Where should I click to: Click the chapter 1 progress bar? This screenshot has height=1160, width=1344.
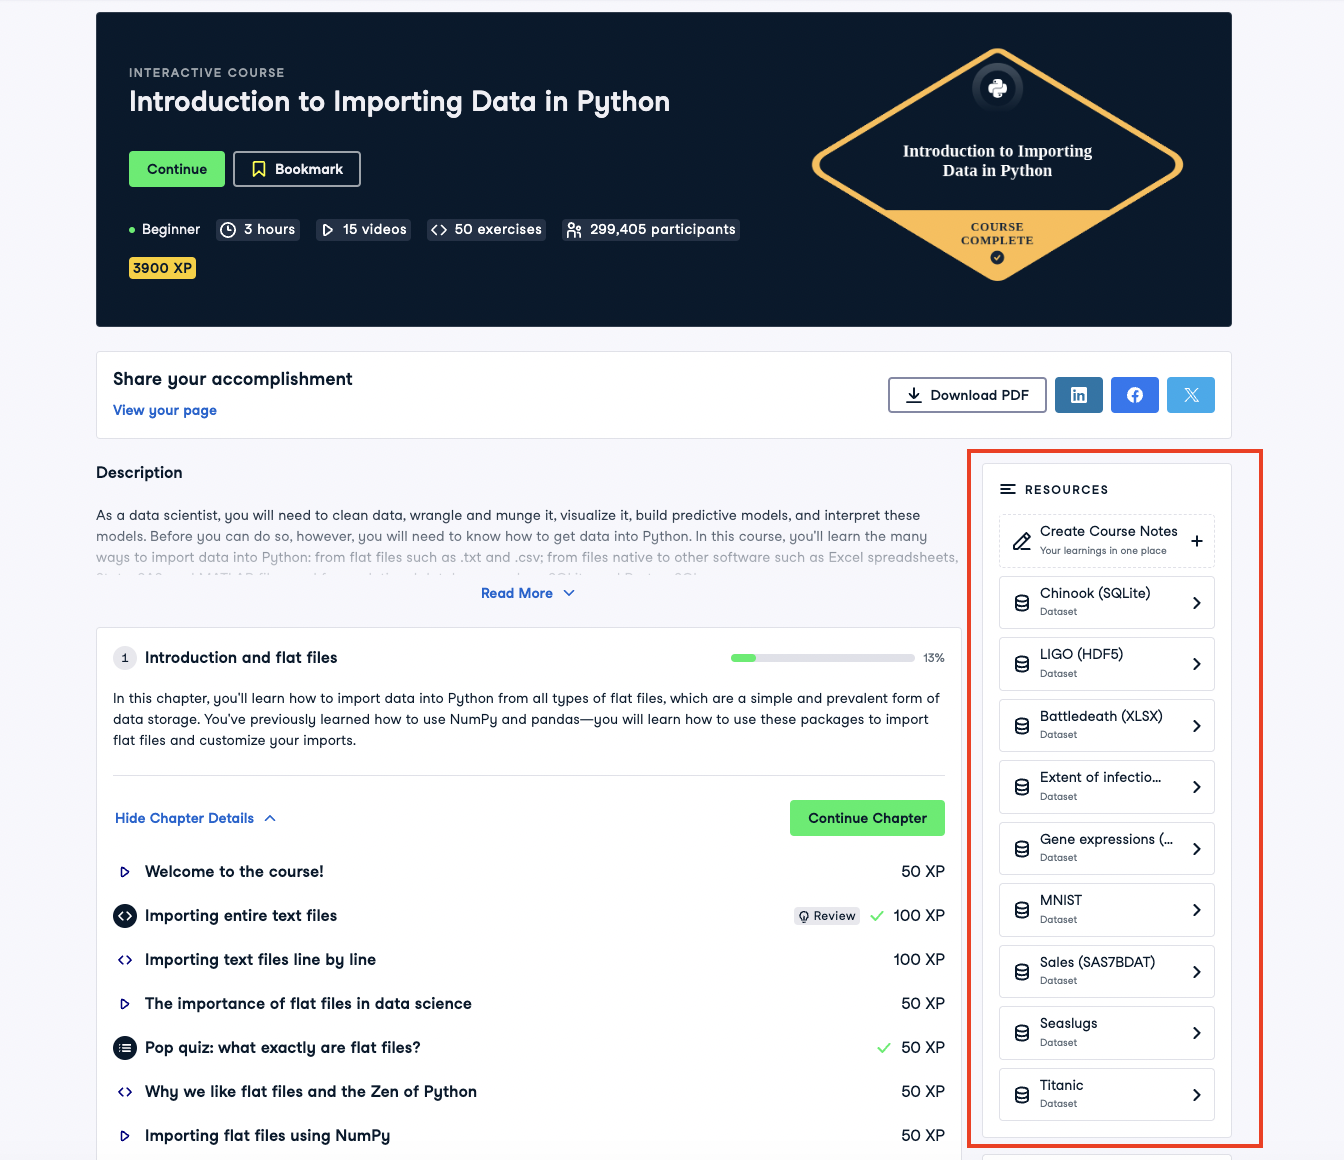(822, 658)
